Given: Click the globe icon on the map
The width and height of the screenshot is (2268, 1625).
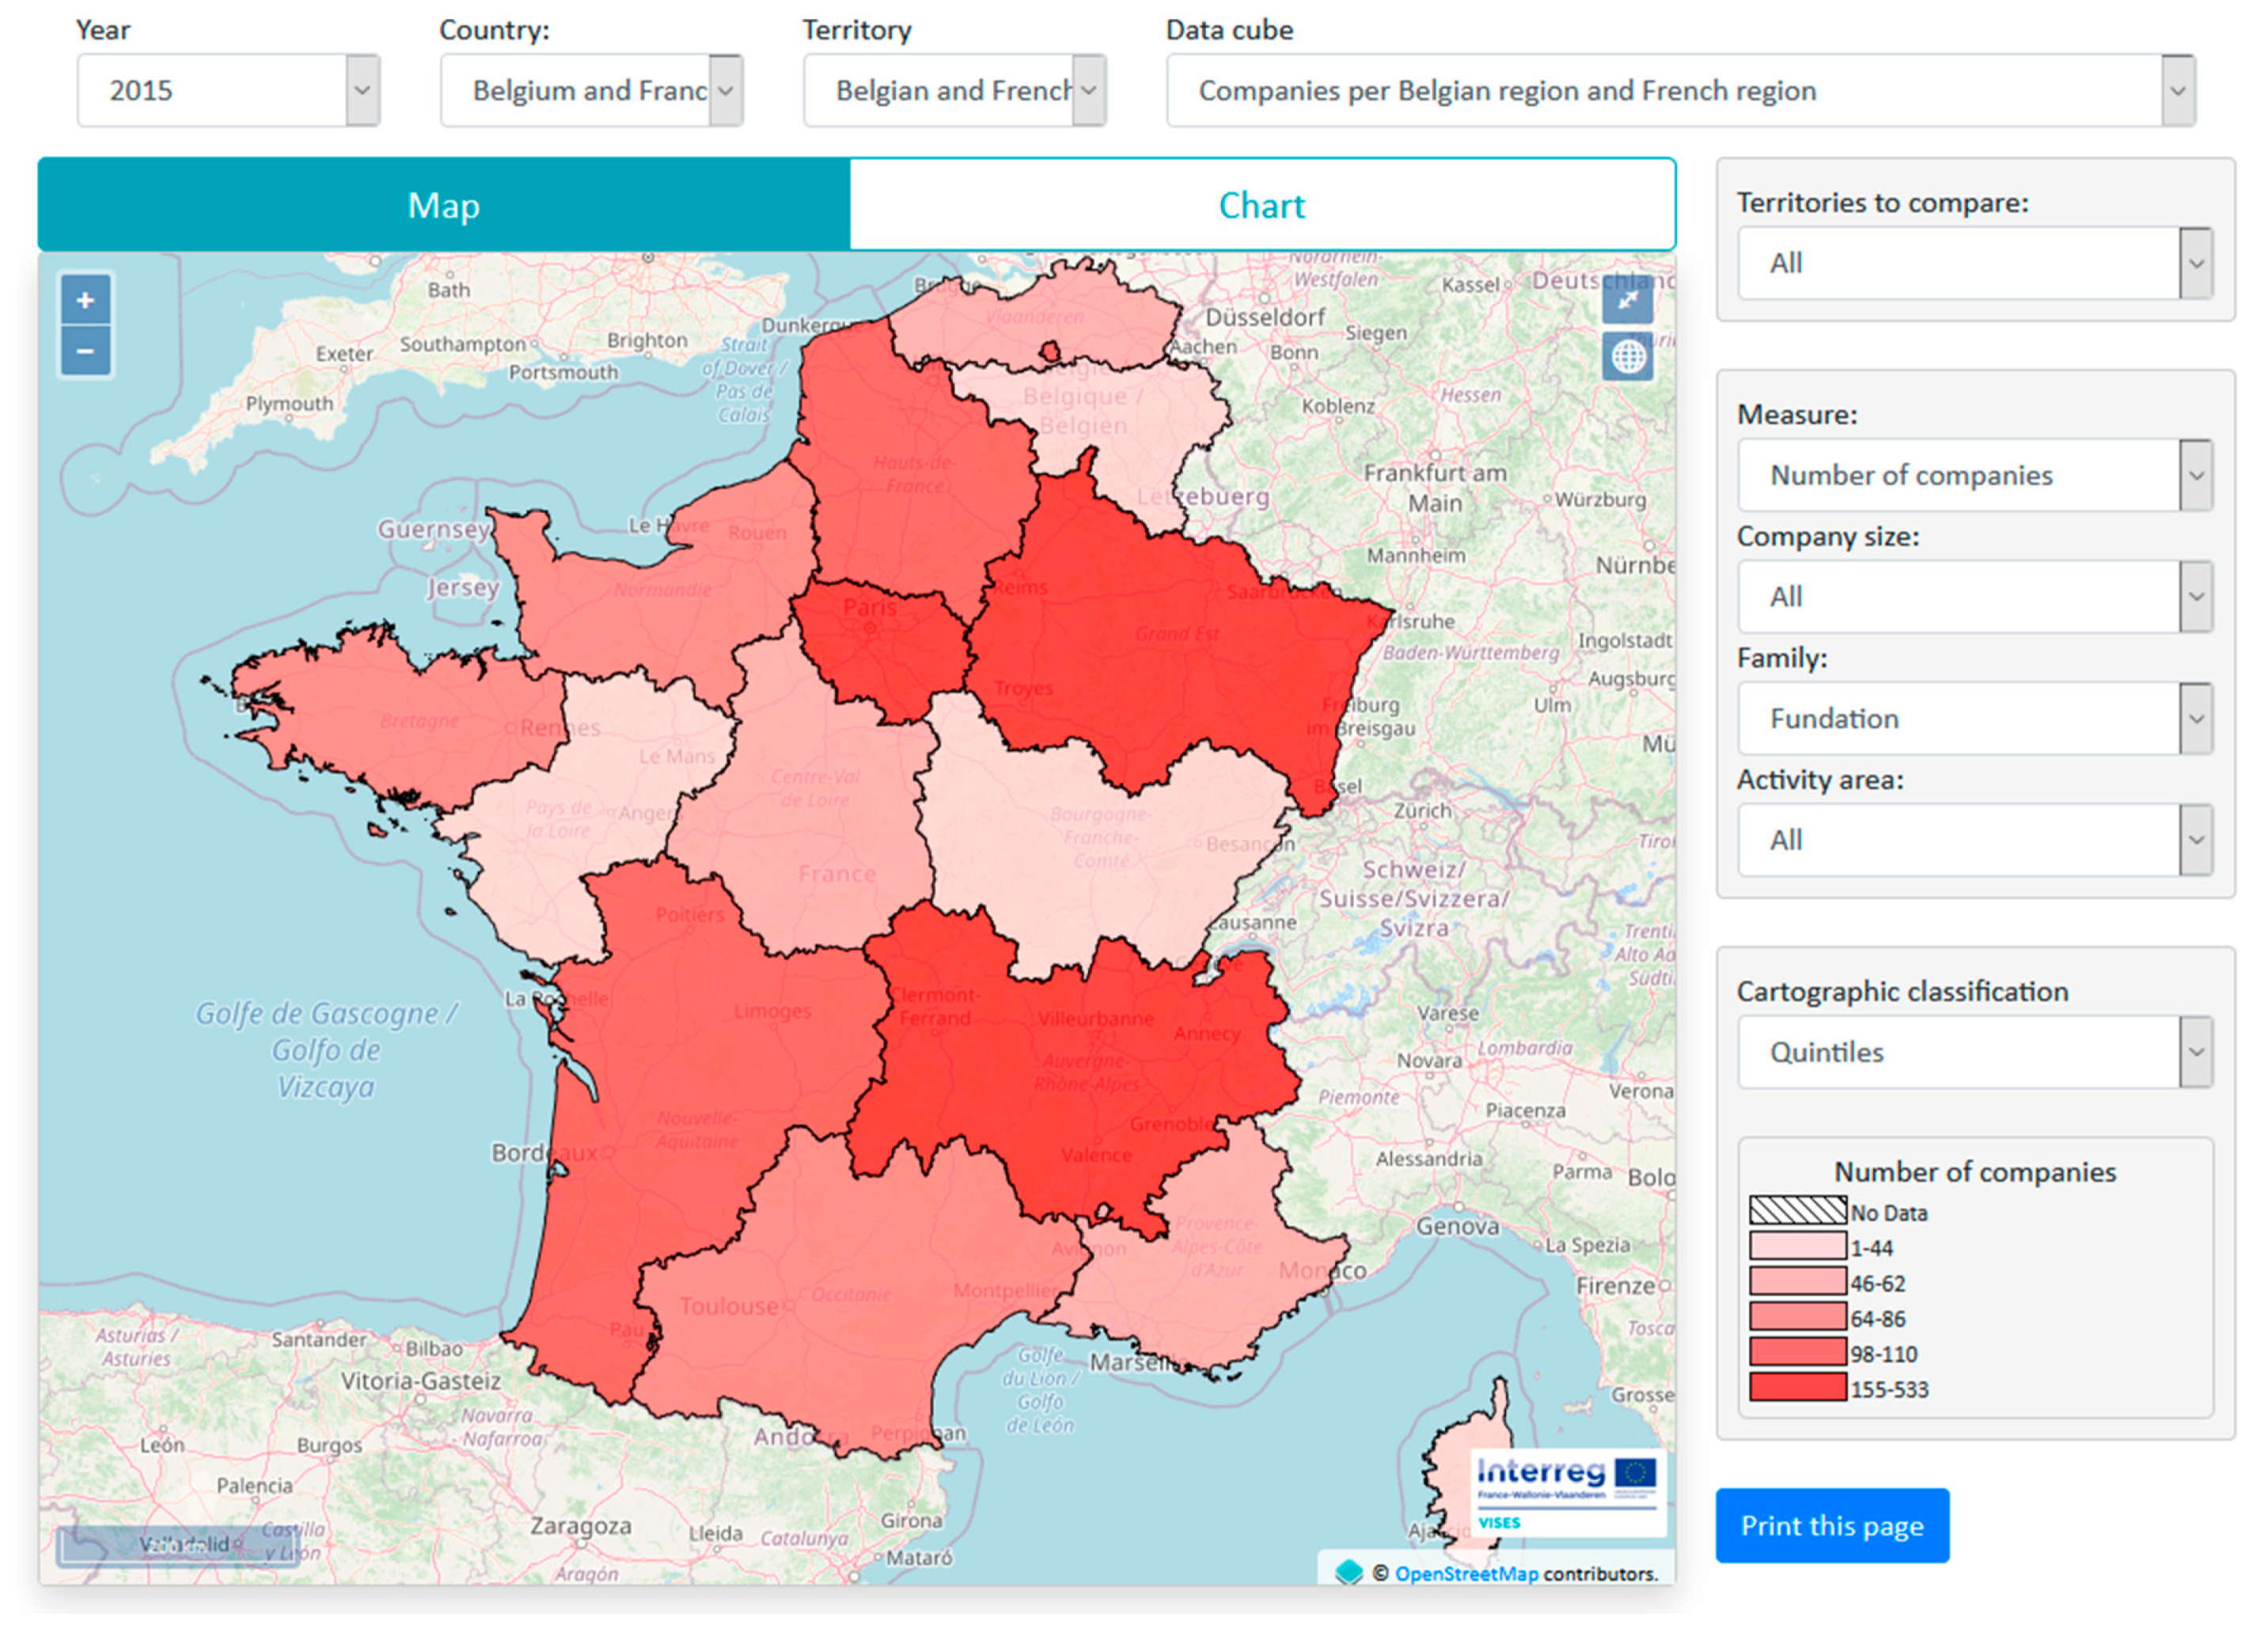Looking at the screenshot, I should click(x=1627, y=356).
